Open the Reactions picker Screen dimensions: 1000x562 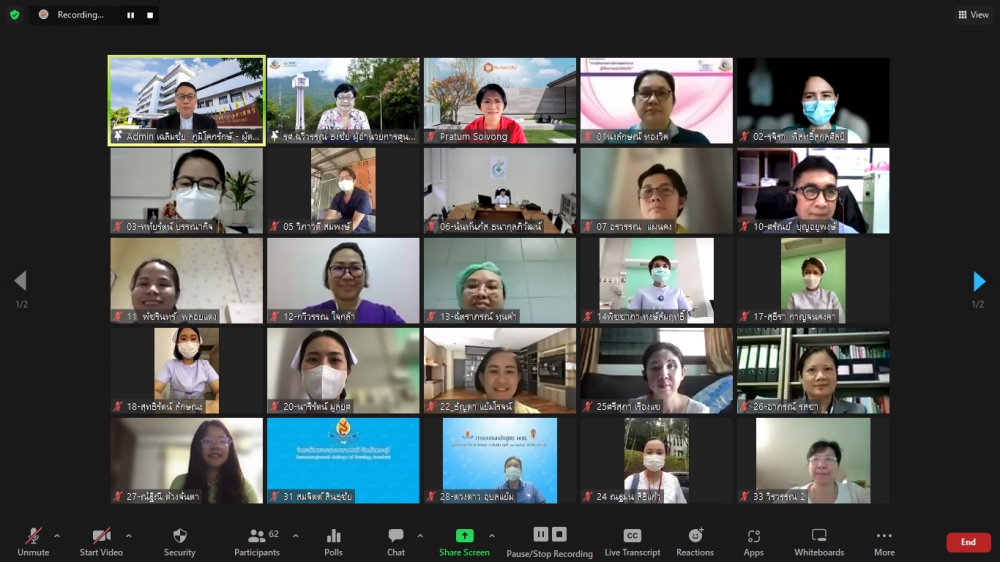(695, 541)
